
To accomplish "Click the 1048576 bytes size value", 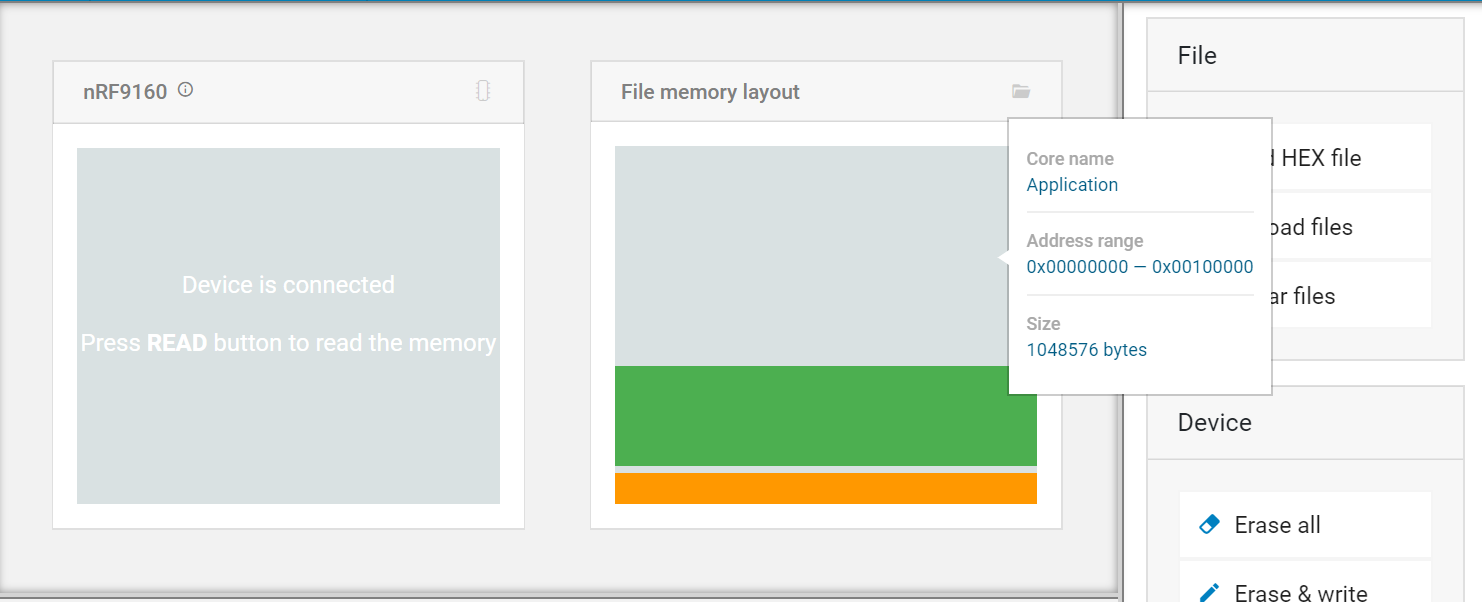I will [1086, 350].
